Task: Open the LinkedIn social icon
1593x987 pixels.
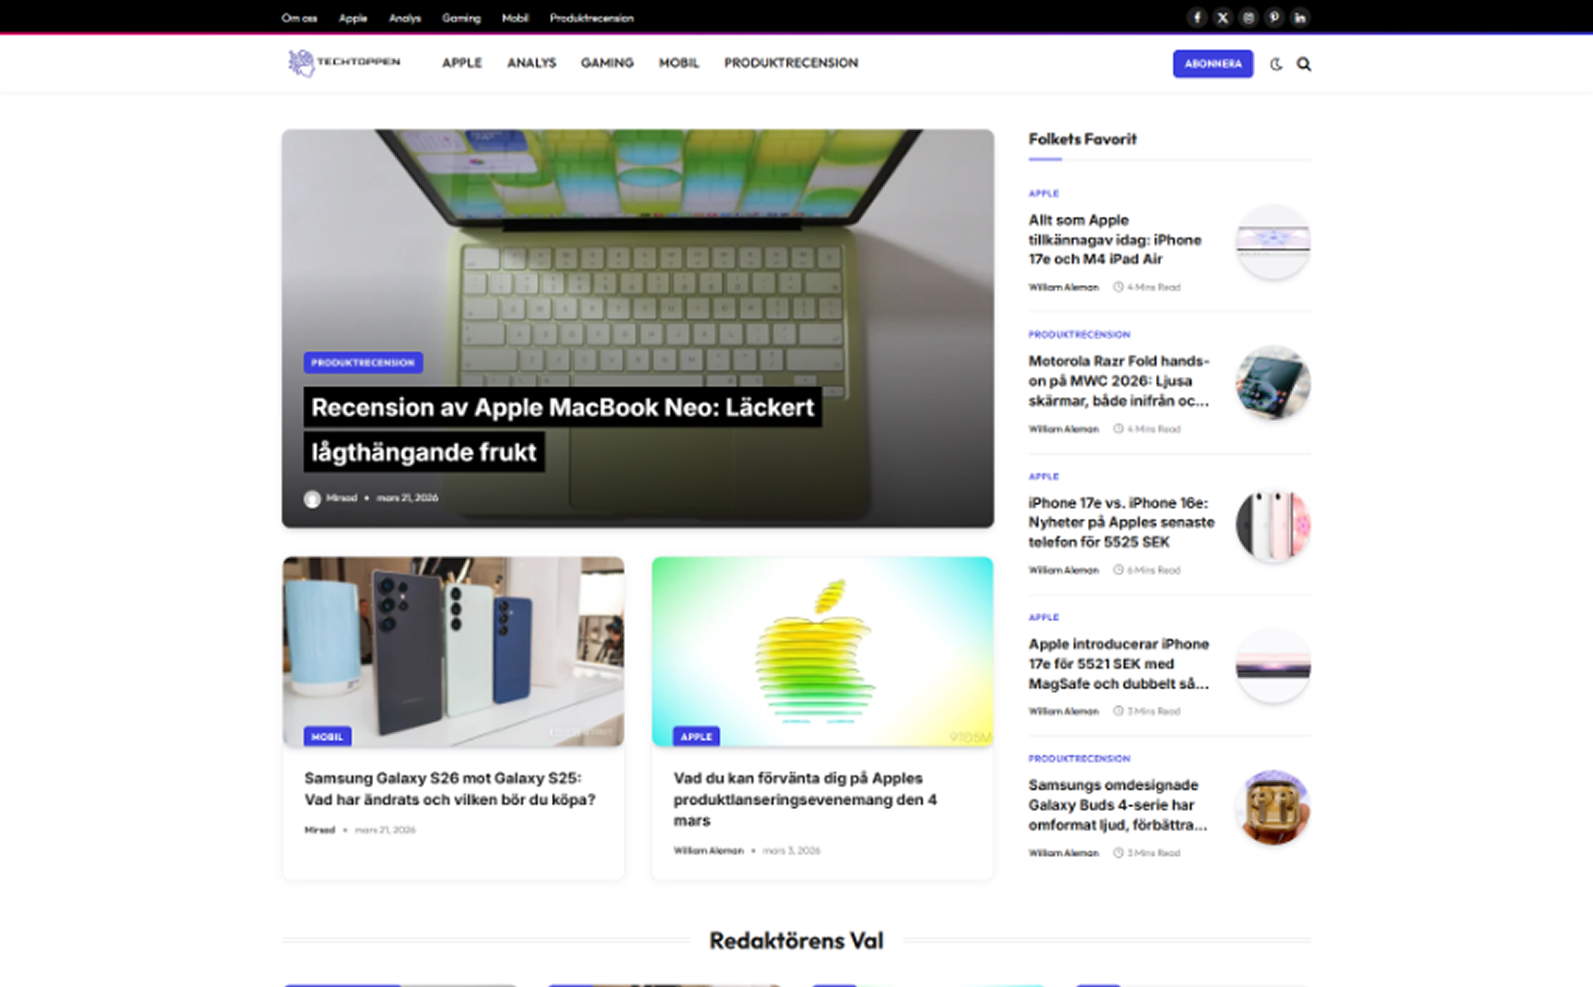Action: (x=1300, y=17)
